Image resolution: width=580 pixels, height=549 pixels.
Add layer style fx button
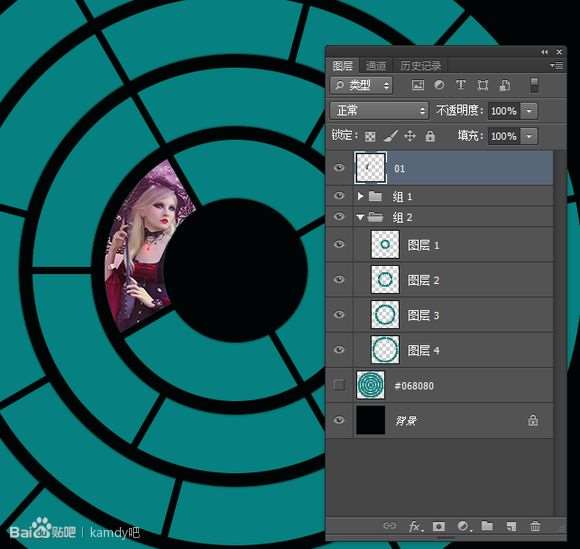coord(415,526)
